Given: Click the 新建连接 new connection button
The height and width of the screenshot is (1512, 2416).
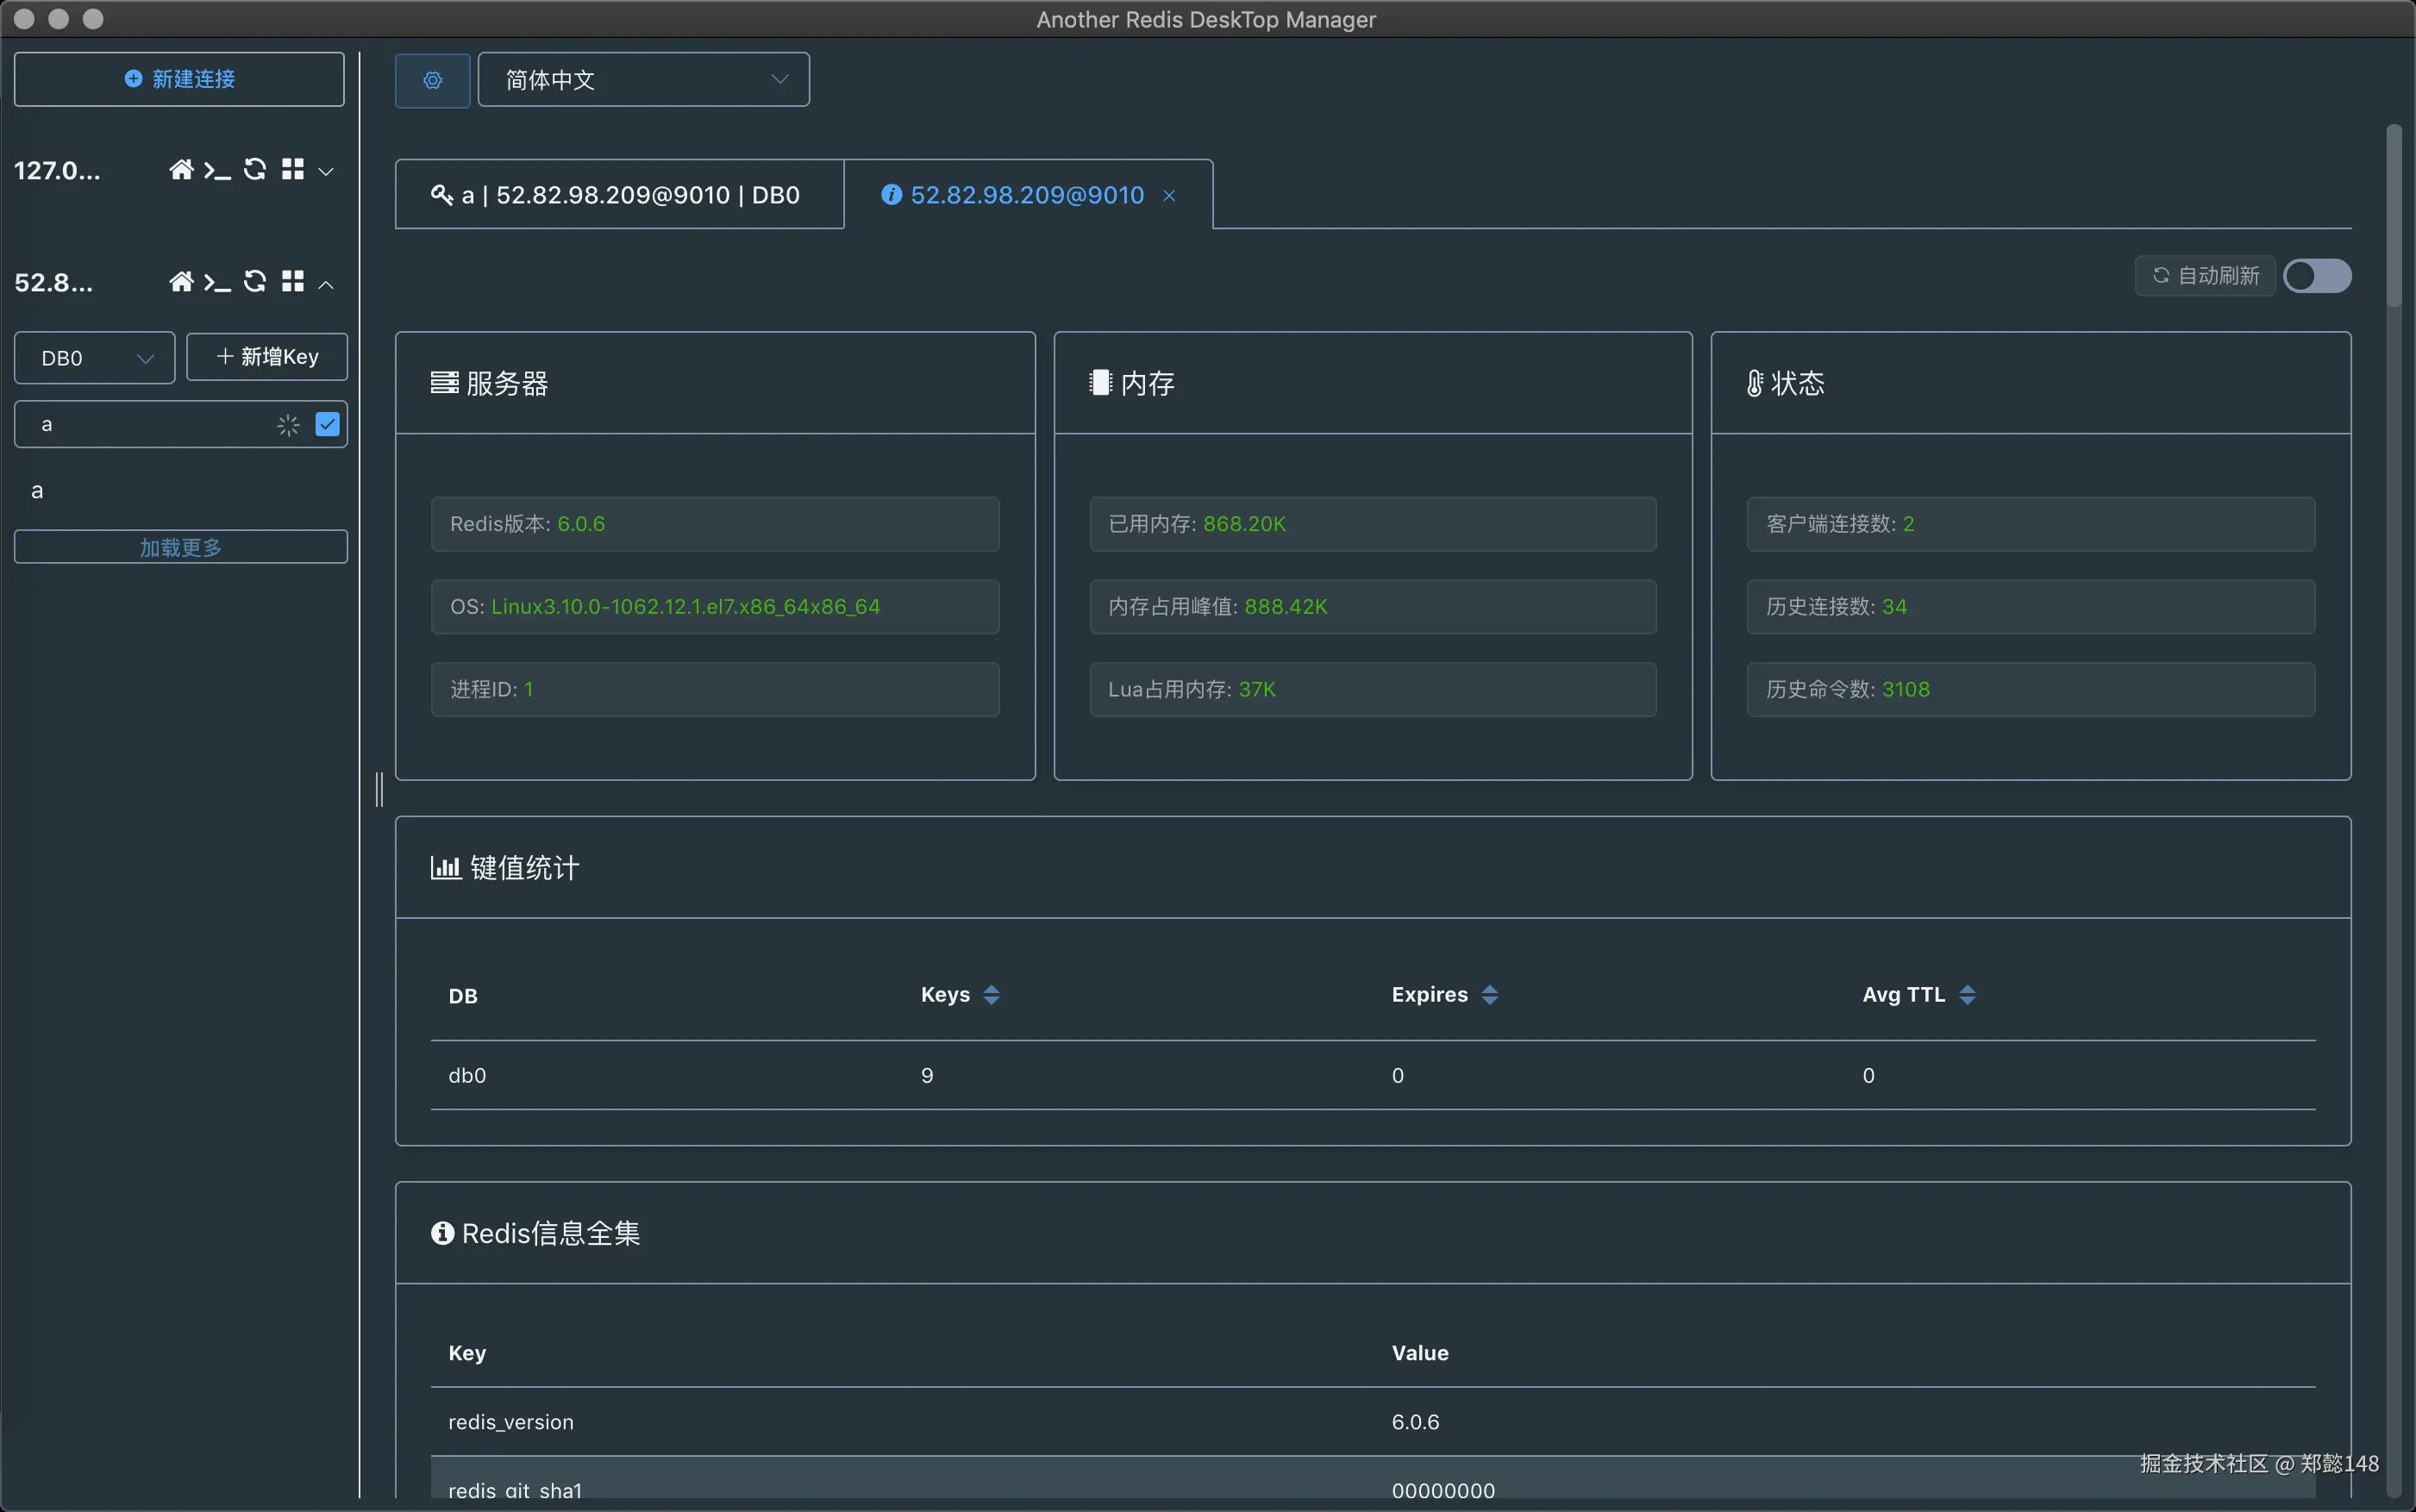Looking at the screenshot, I should point(179,79).
